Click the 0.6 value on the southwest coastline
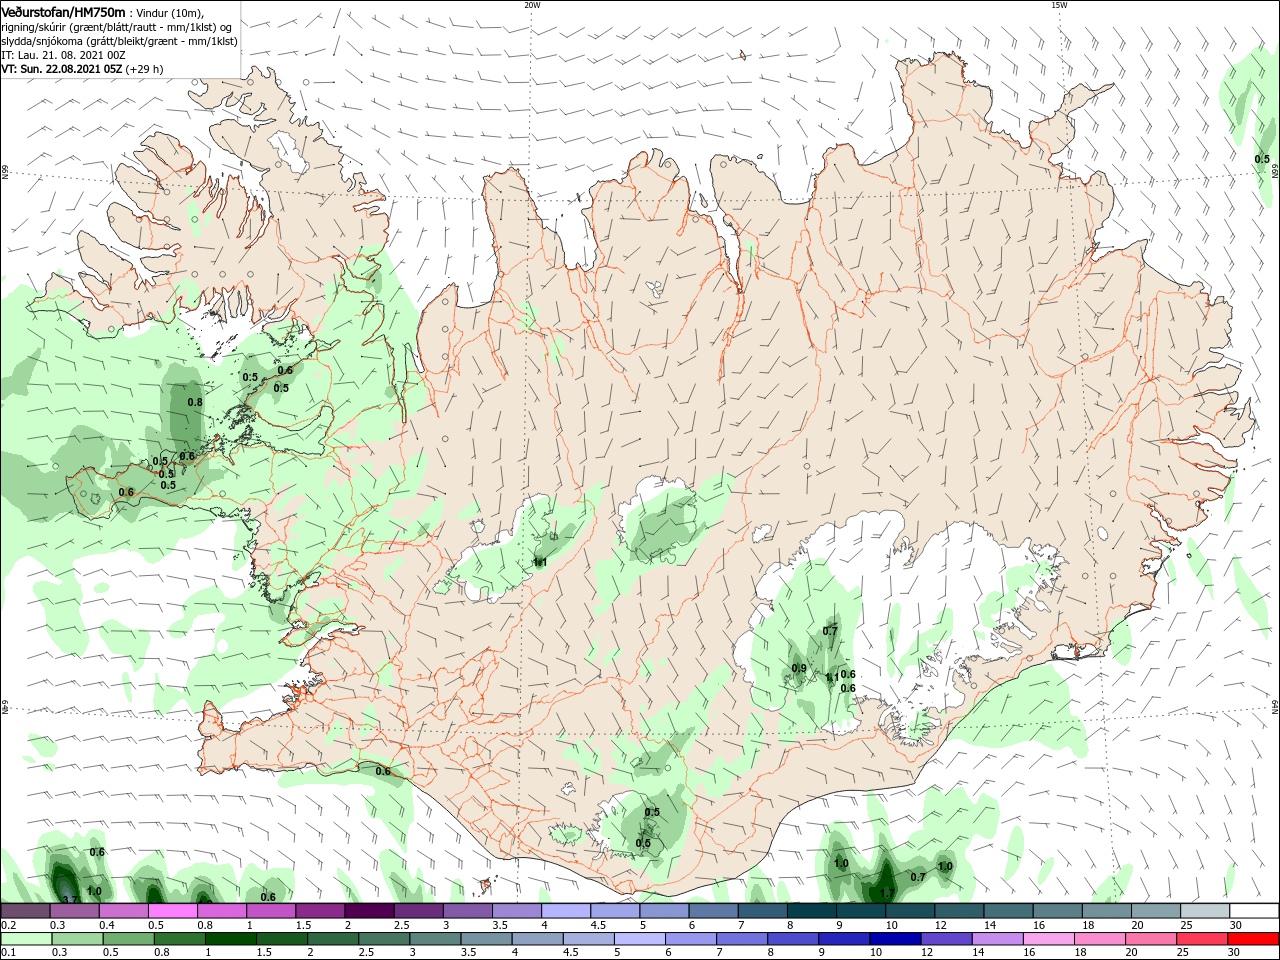Screen dimensions: 1280x960 pos(383,771)
